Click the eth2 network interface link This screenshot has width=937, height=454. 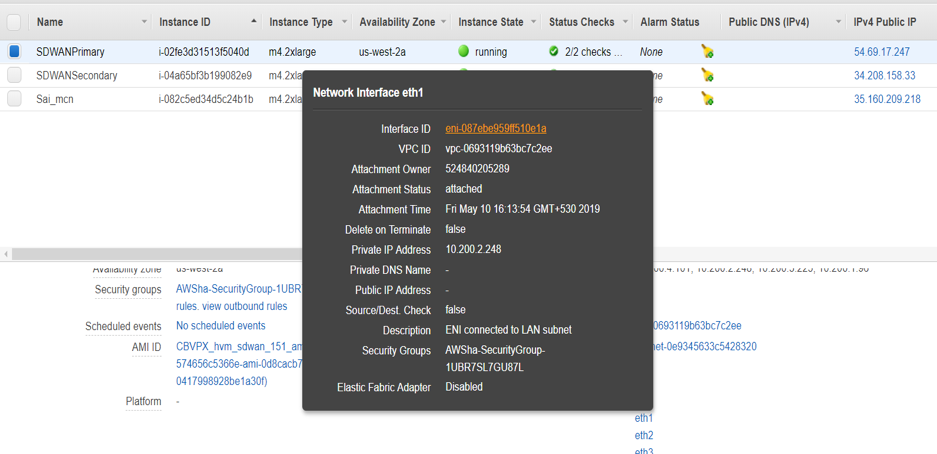tap(644, 435)
